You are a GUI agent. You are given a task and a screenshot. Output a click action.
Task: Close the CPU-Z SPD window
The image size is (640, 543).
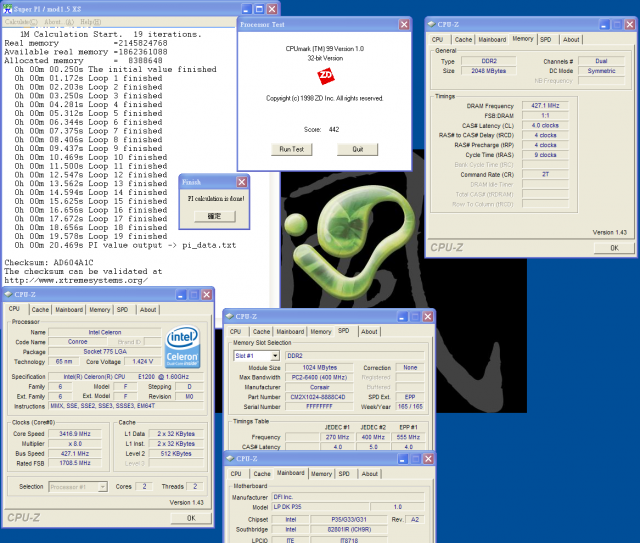[x=428, y=316]
